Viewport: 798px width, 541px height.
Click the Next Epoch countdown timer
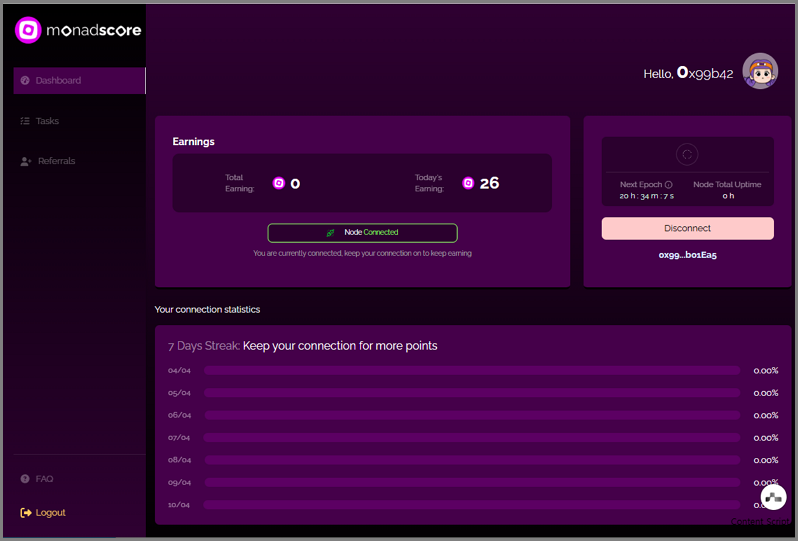coord(646,196)
